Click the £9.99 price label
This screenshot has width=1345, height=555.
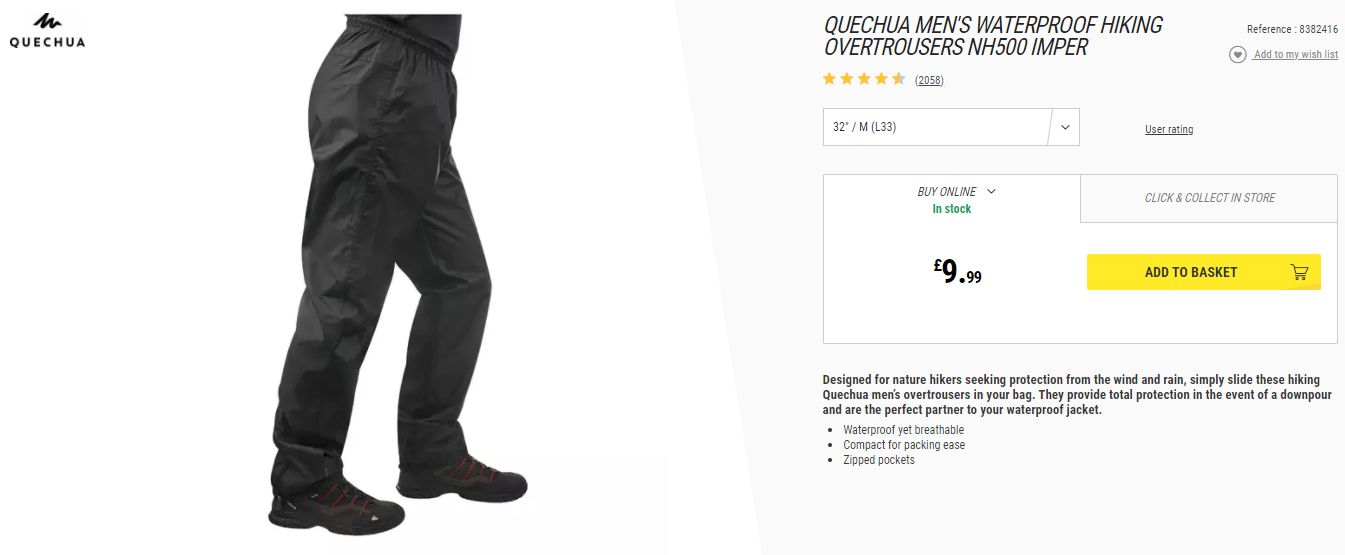click(958, 271)
